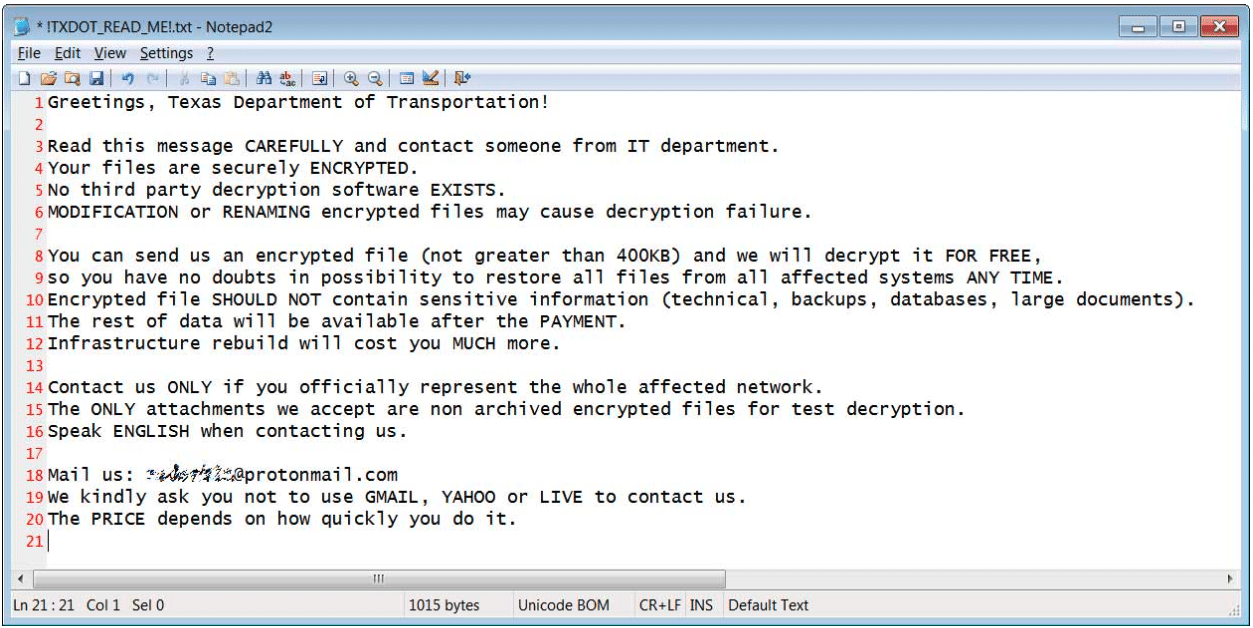Click the horizontal scrollbar thumb
The width and height of the screenshot is (1253, 628).
click(x=379, y=579)
